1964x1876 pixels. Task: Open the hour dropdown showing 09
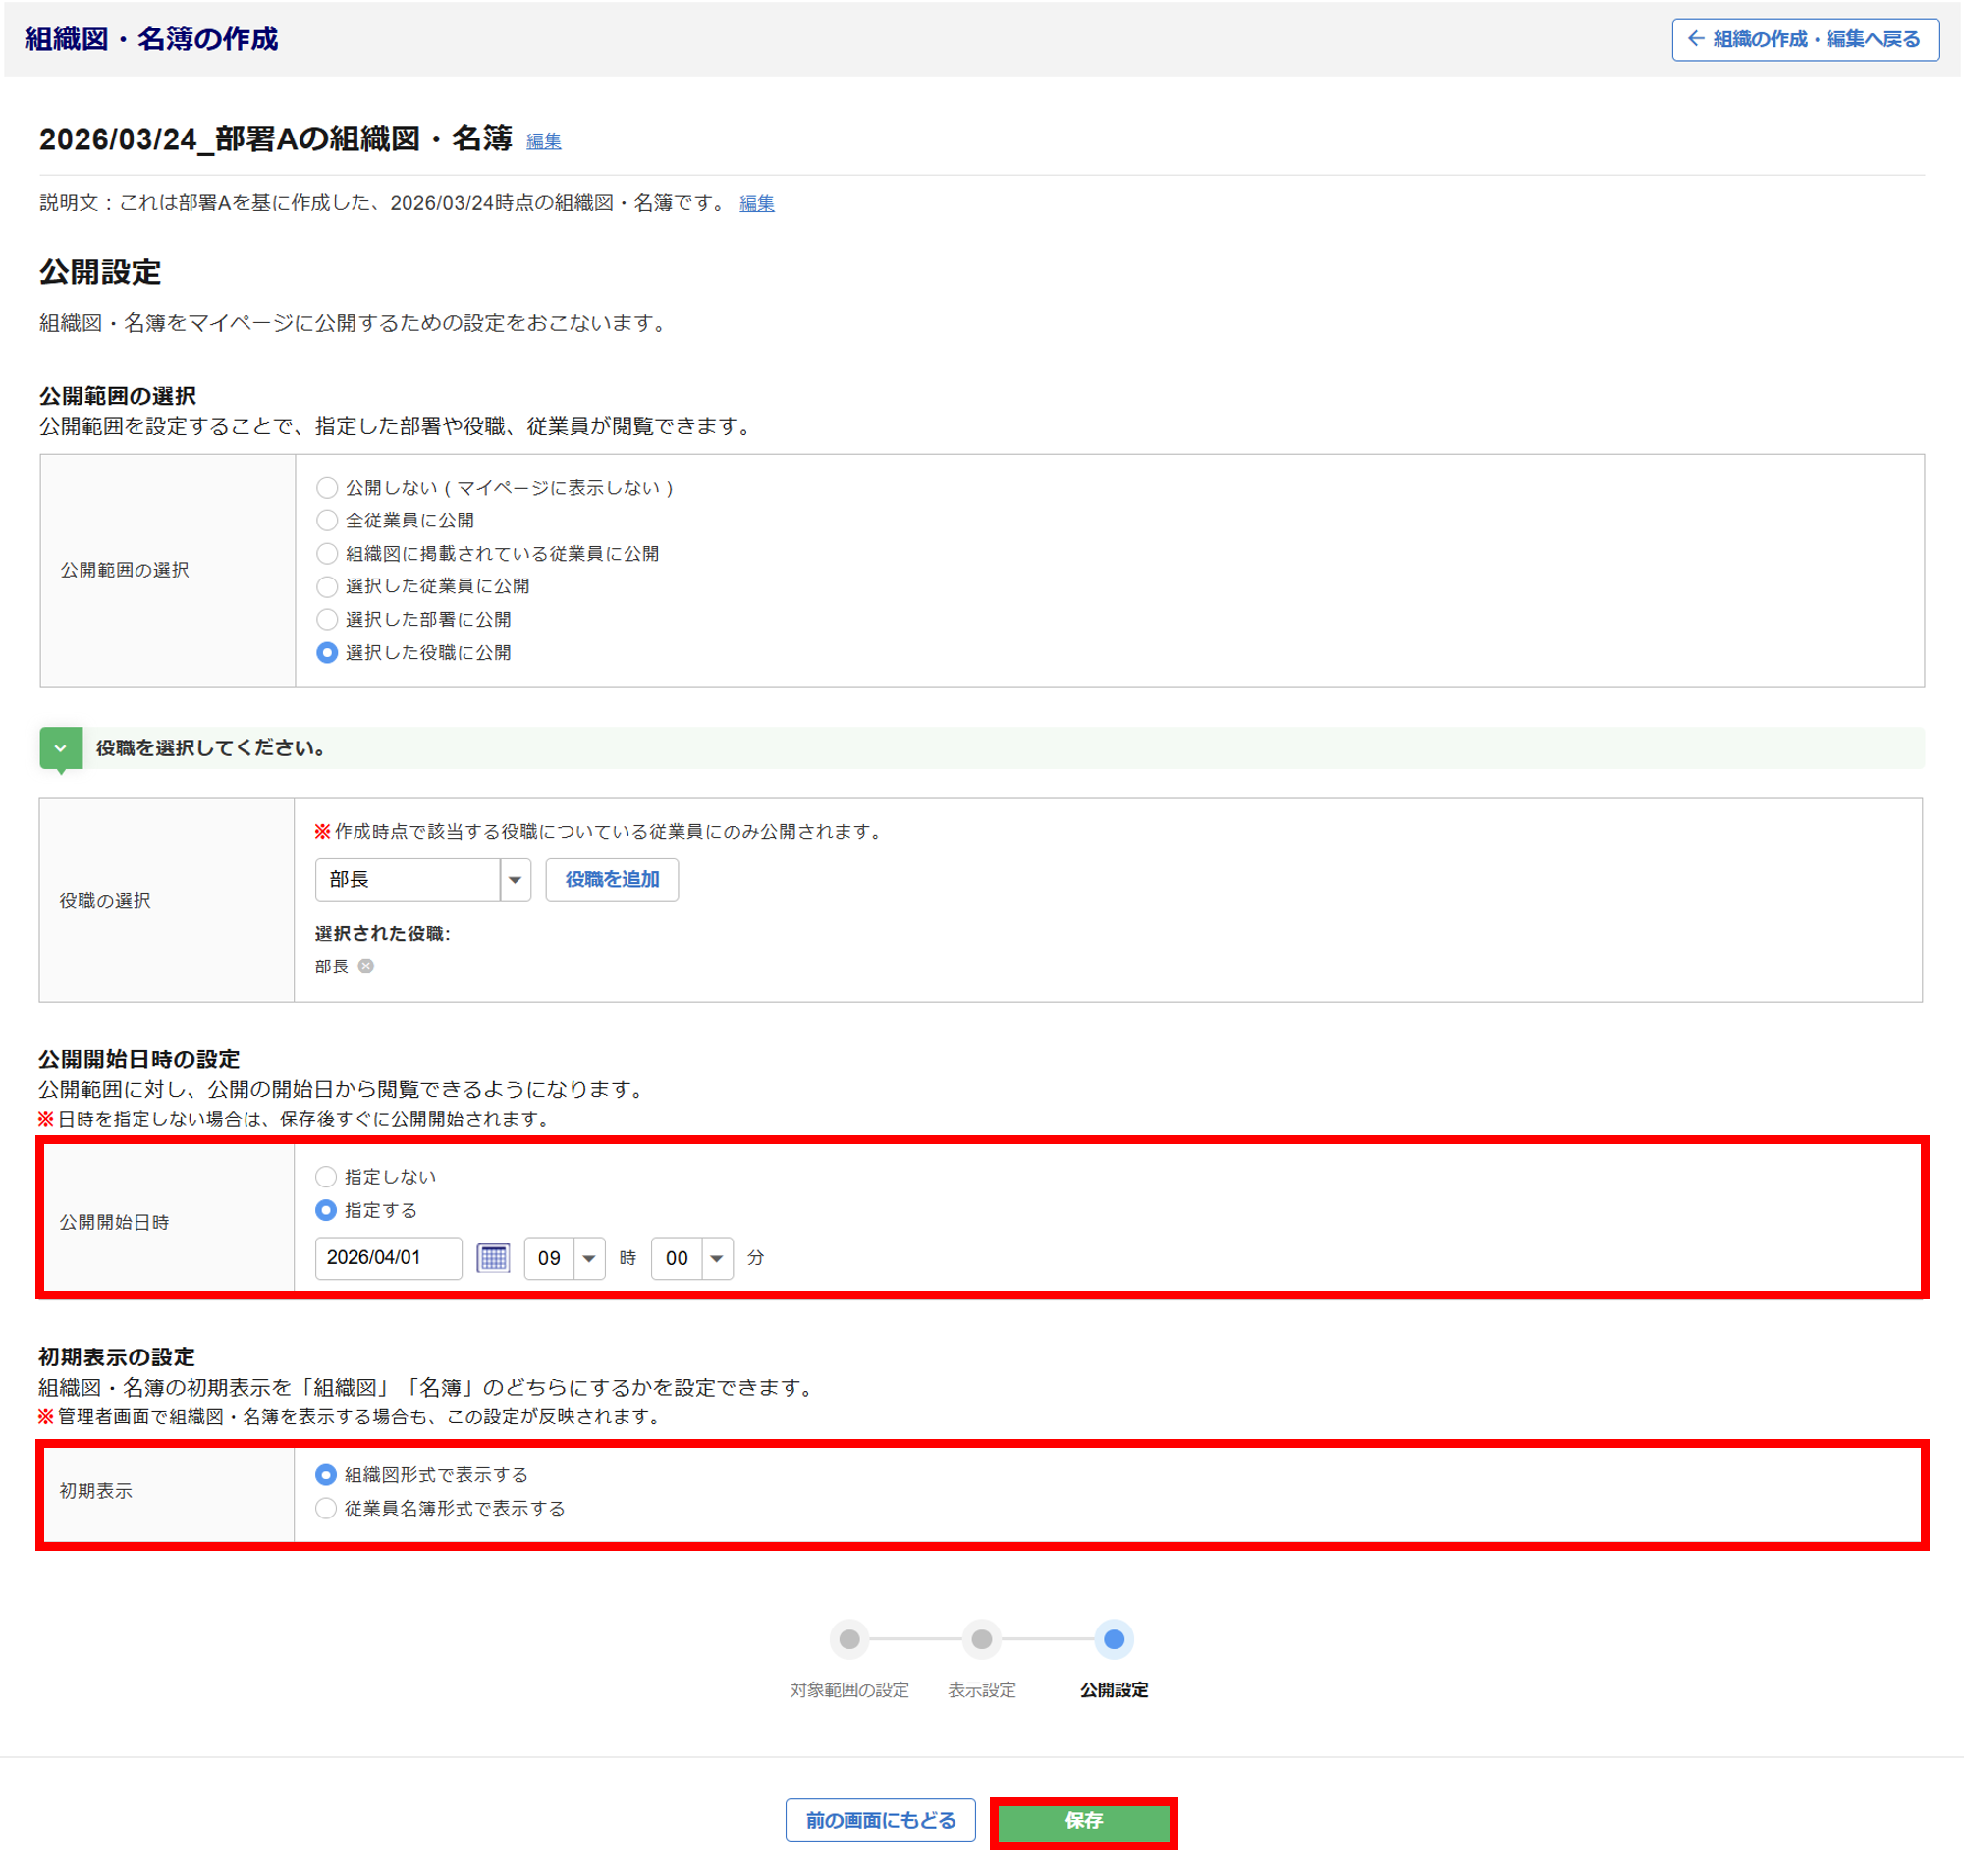(x=564, y=1258)
